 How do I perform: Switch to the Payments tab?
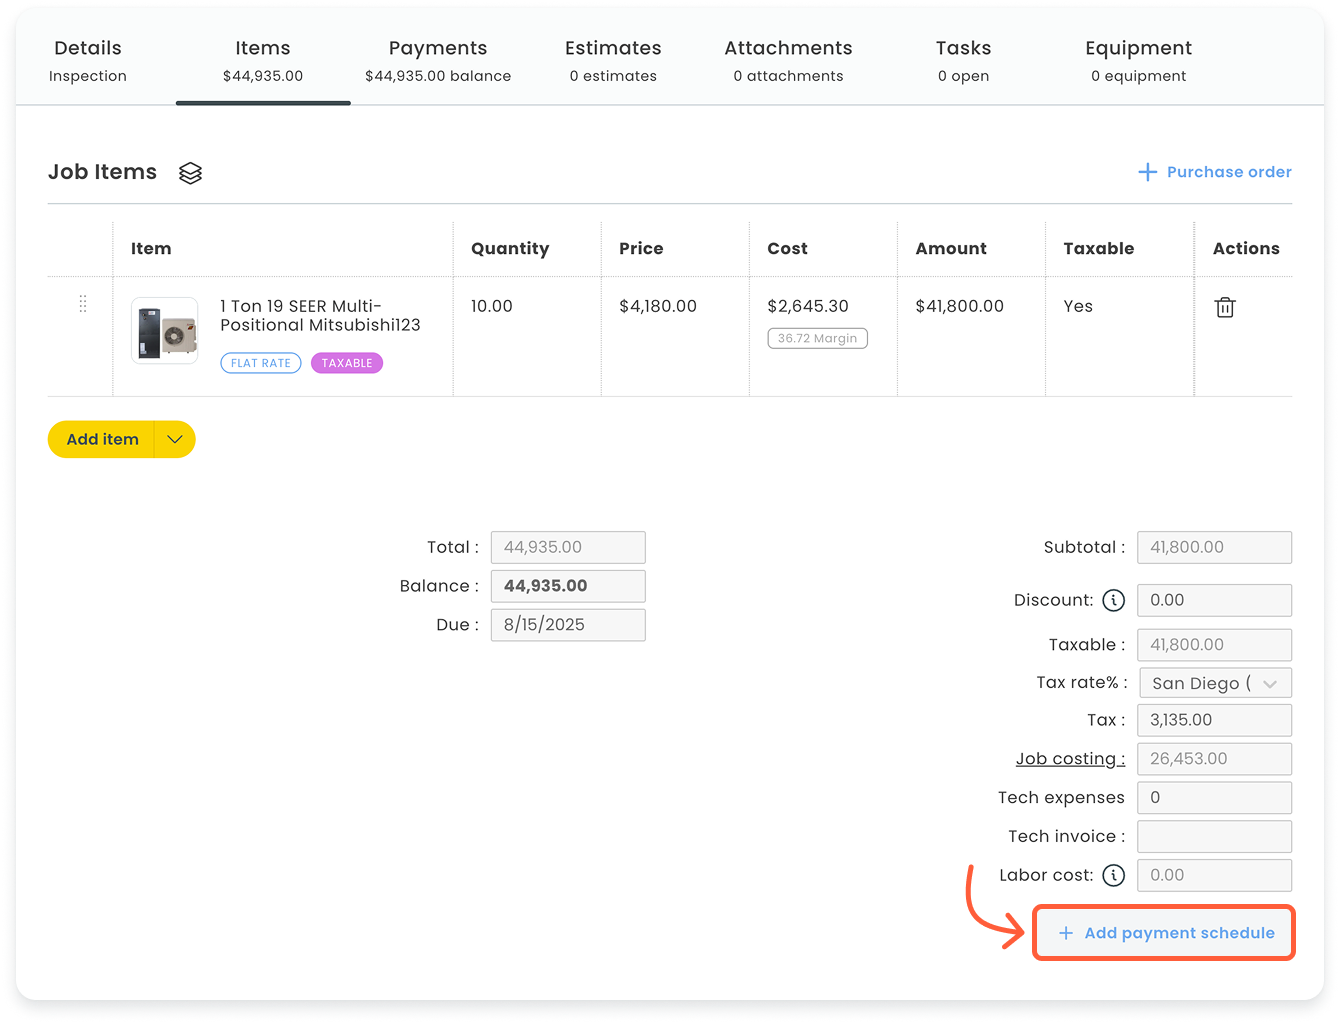[x=437, y=47]
